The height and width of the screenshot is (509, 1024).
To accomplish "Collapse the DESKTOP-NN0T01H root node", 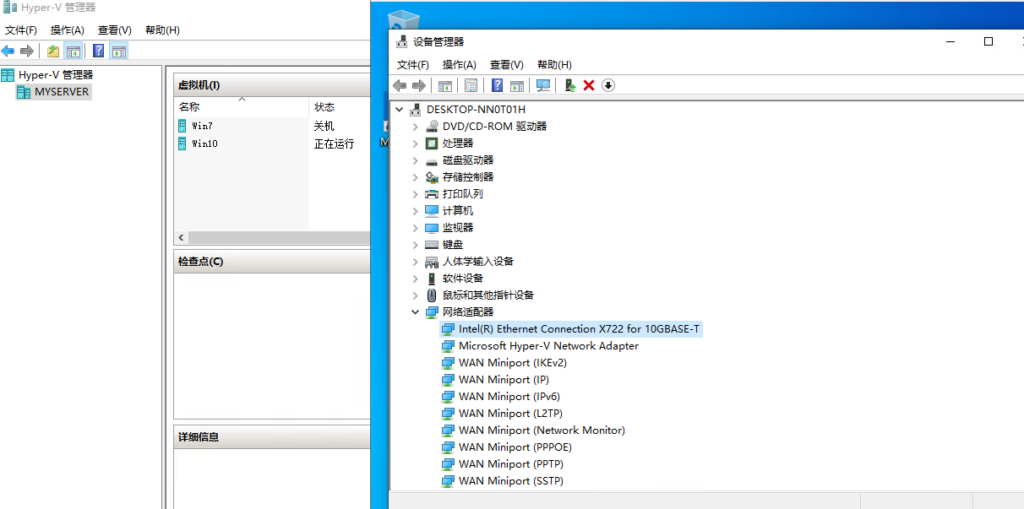I will 399,109.
